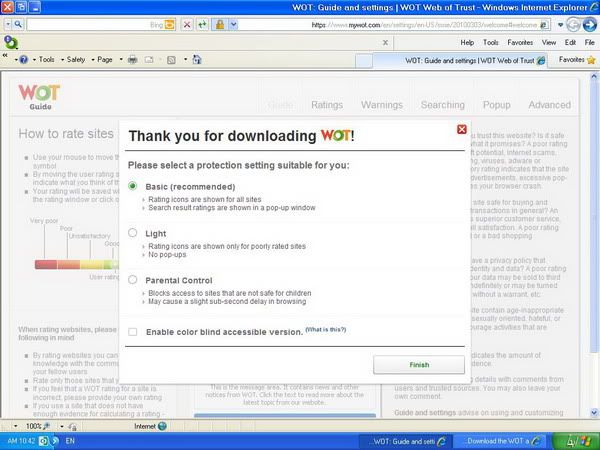Click the Bing search provider icon
The image size is (600, 450).
169,25
